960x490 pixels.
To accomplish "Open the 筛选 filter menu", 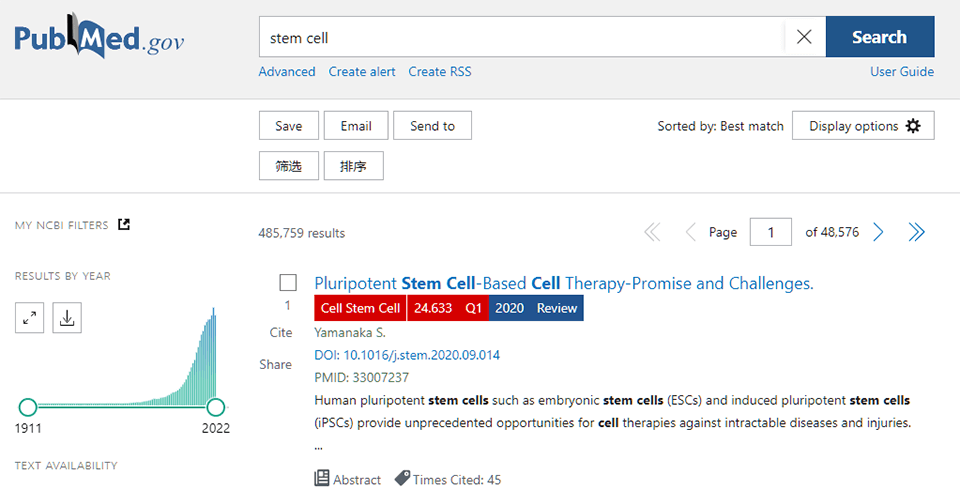I will coord(288,166).
